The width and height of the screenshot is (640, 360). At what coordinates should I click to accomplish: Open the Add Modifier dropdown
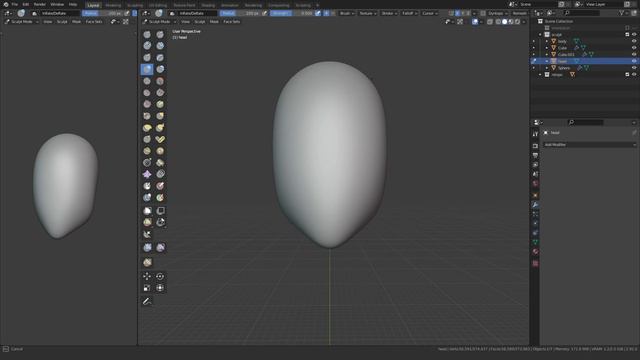590,144
